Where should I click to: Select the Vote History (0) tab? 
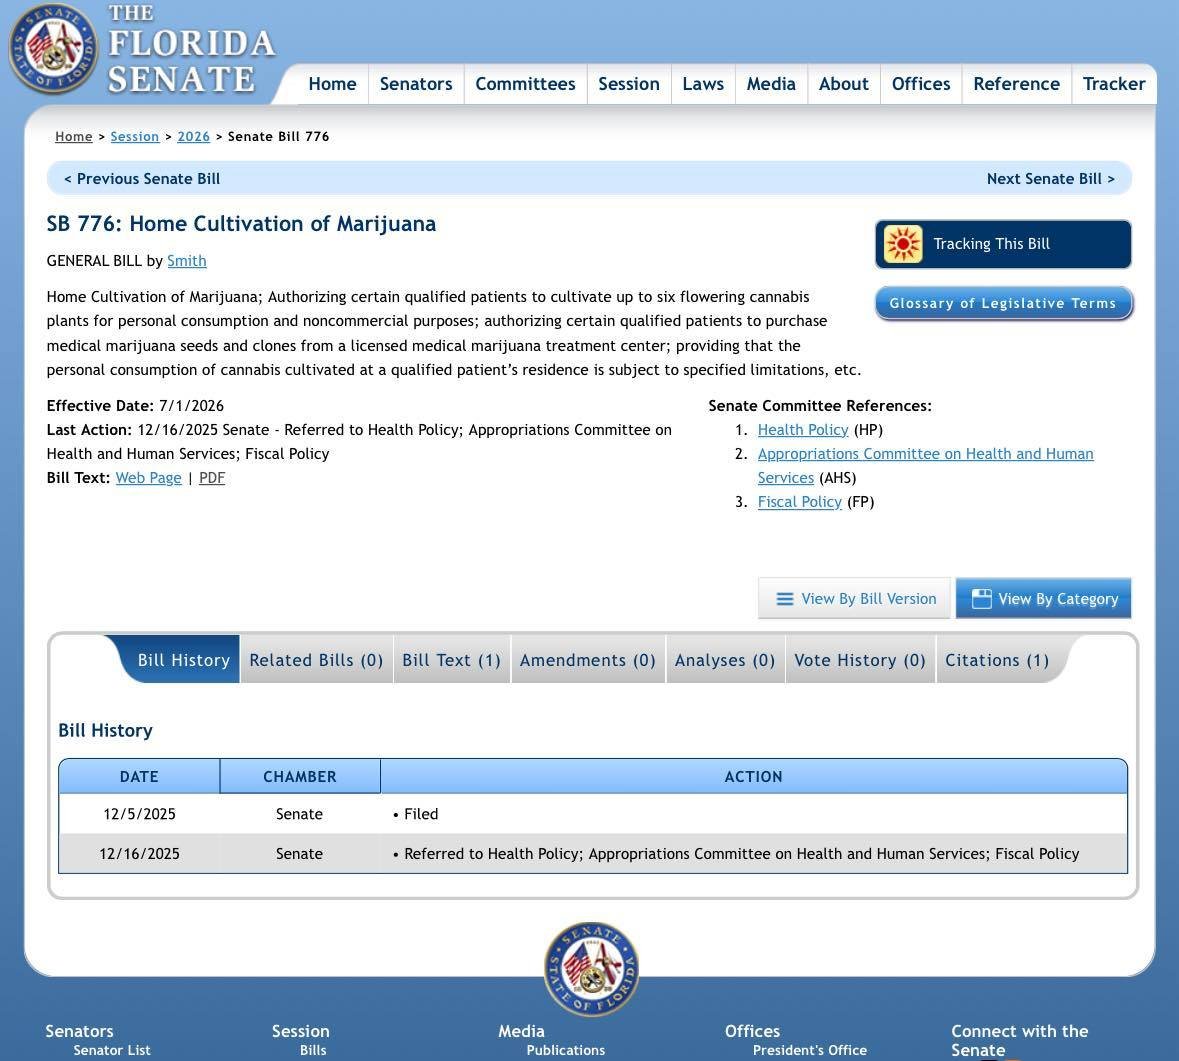coord(860,659)
